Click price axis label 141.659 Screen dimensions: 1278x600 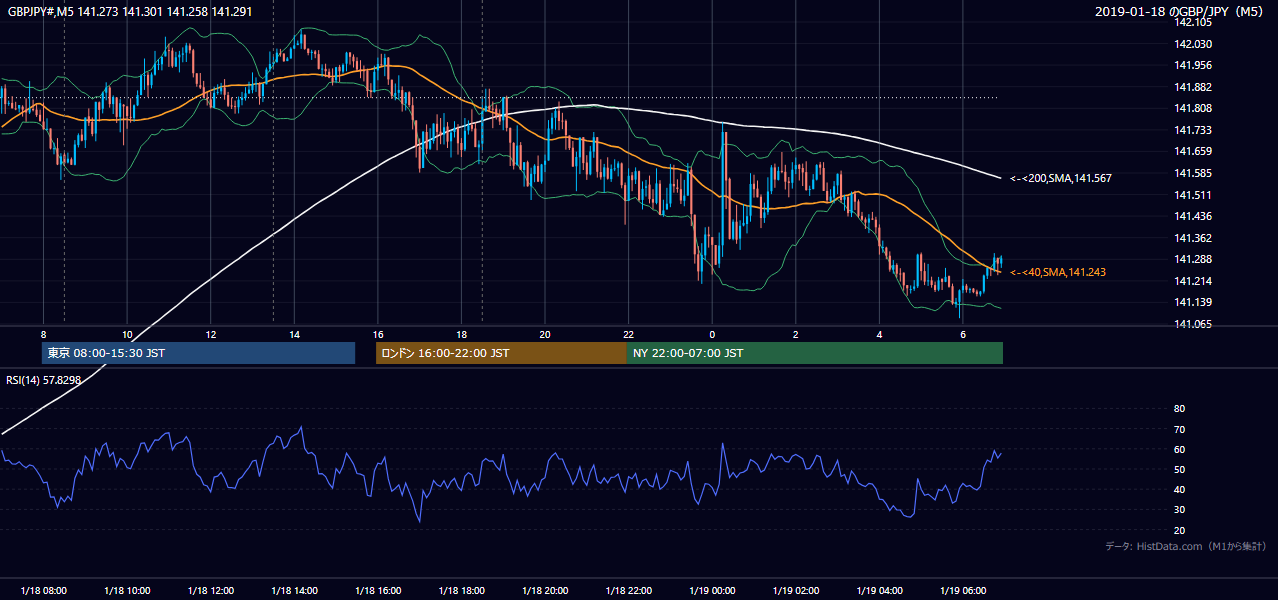pyautogui.click(x=1193, y=152)
